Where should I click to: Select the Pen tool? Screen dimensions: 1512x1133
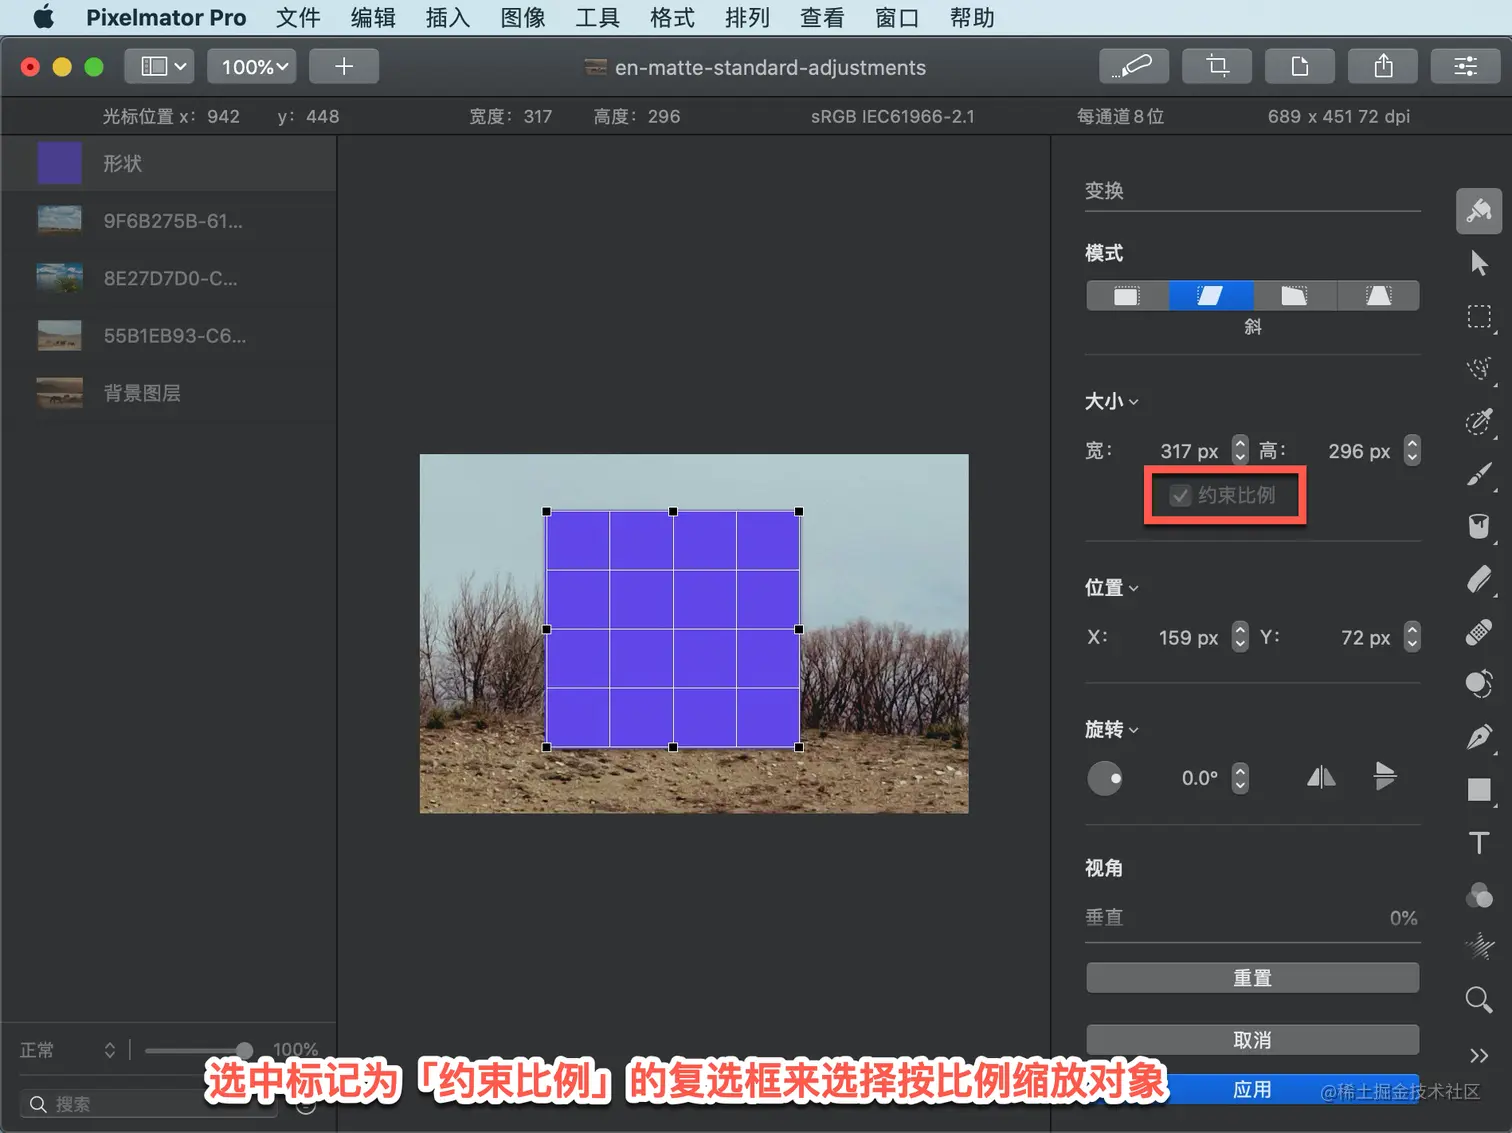tap(1479, 737)
